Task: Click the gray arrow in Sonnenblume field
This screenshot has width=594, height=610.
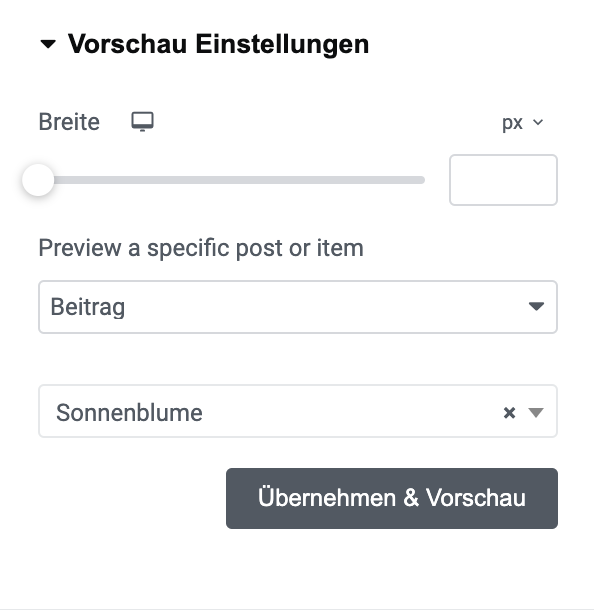Action: pyautogui.click(x=536, y=412)
